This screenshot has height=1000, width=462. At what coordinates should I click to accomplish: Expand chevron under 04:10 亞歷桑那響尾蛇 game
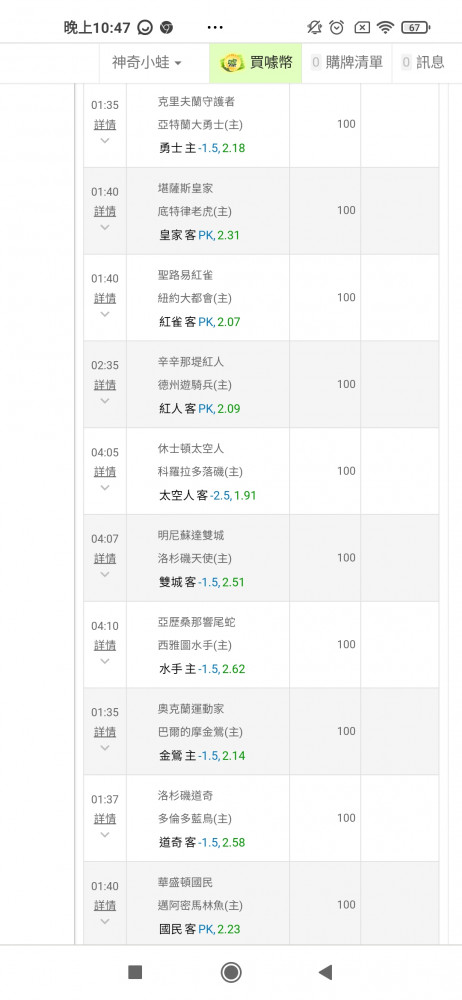(x=105, y=661)
